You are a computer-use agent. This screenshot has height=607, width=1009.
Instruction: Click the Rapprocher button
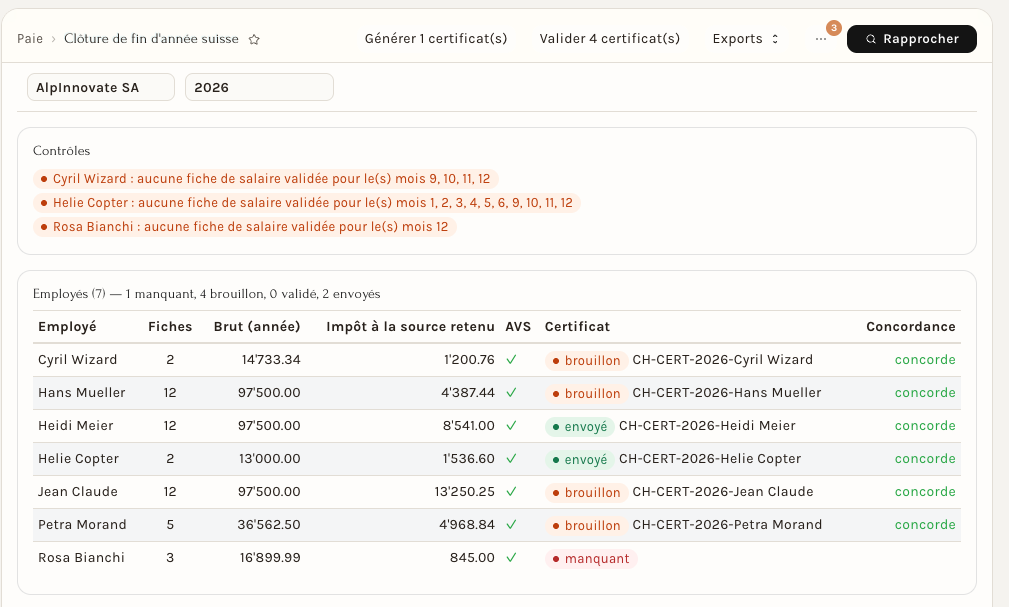click(x=911, y=39)
